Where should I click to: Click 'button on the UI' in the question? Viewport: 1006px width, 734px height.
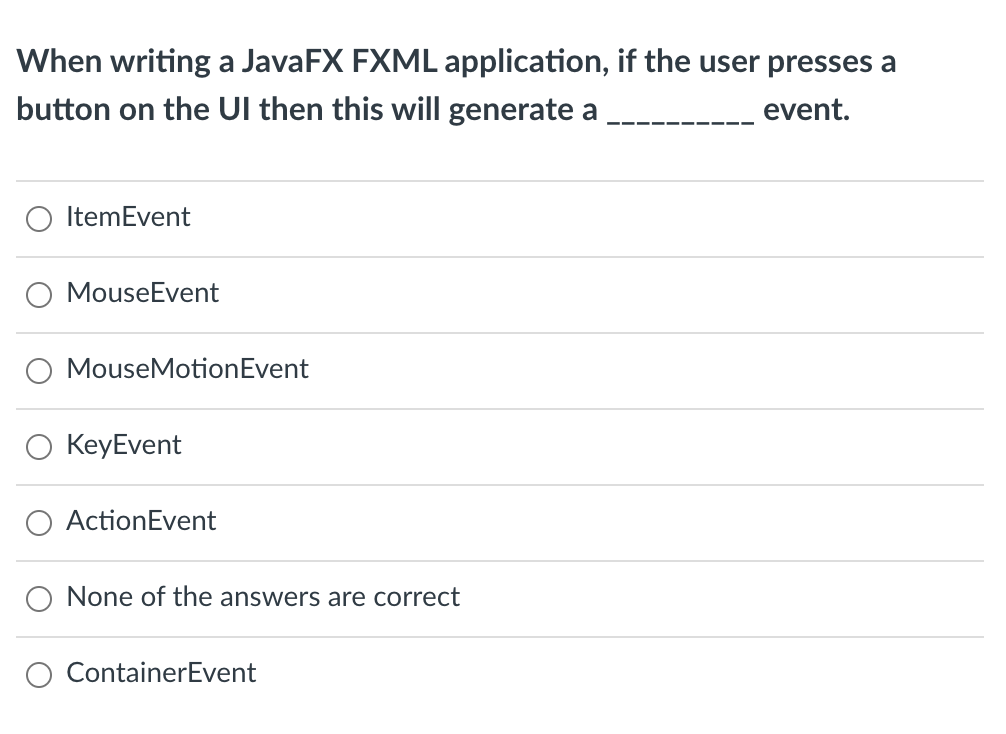click(134, 109)
